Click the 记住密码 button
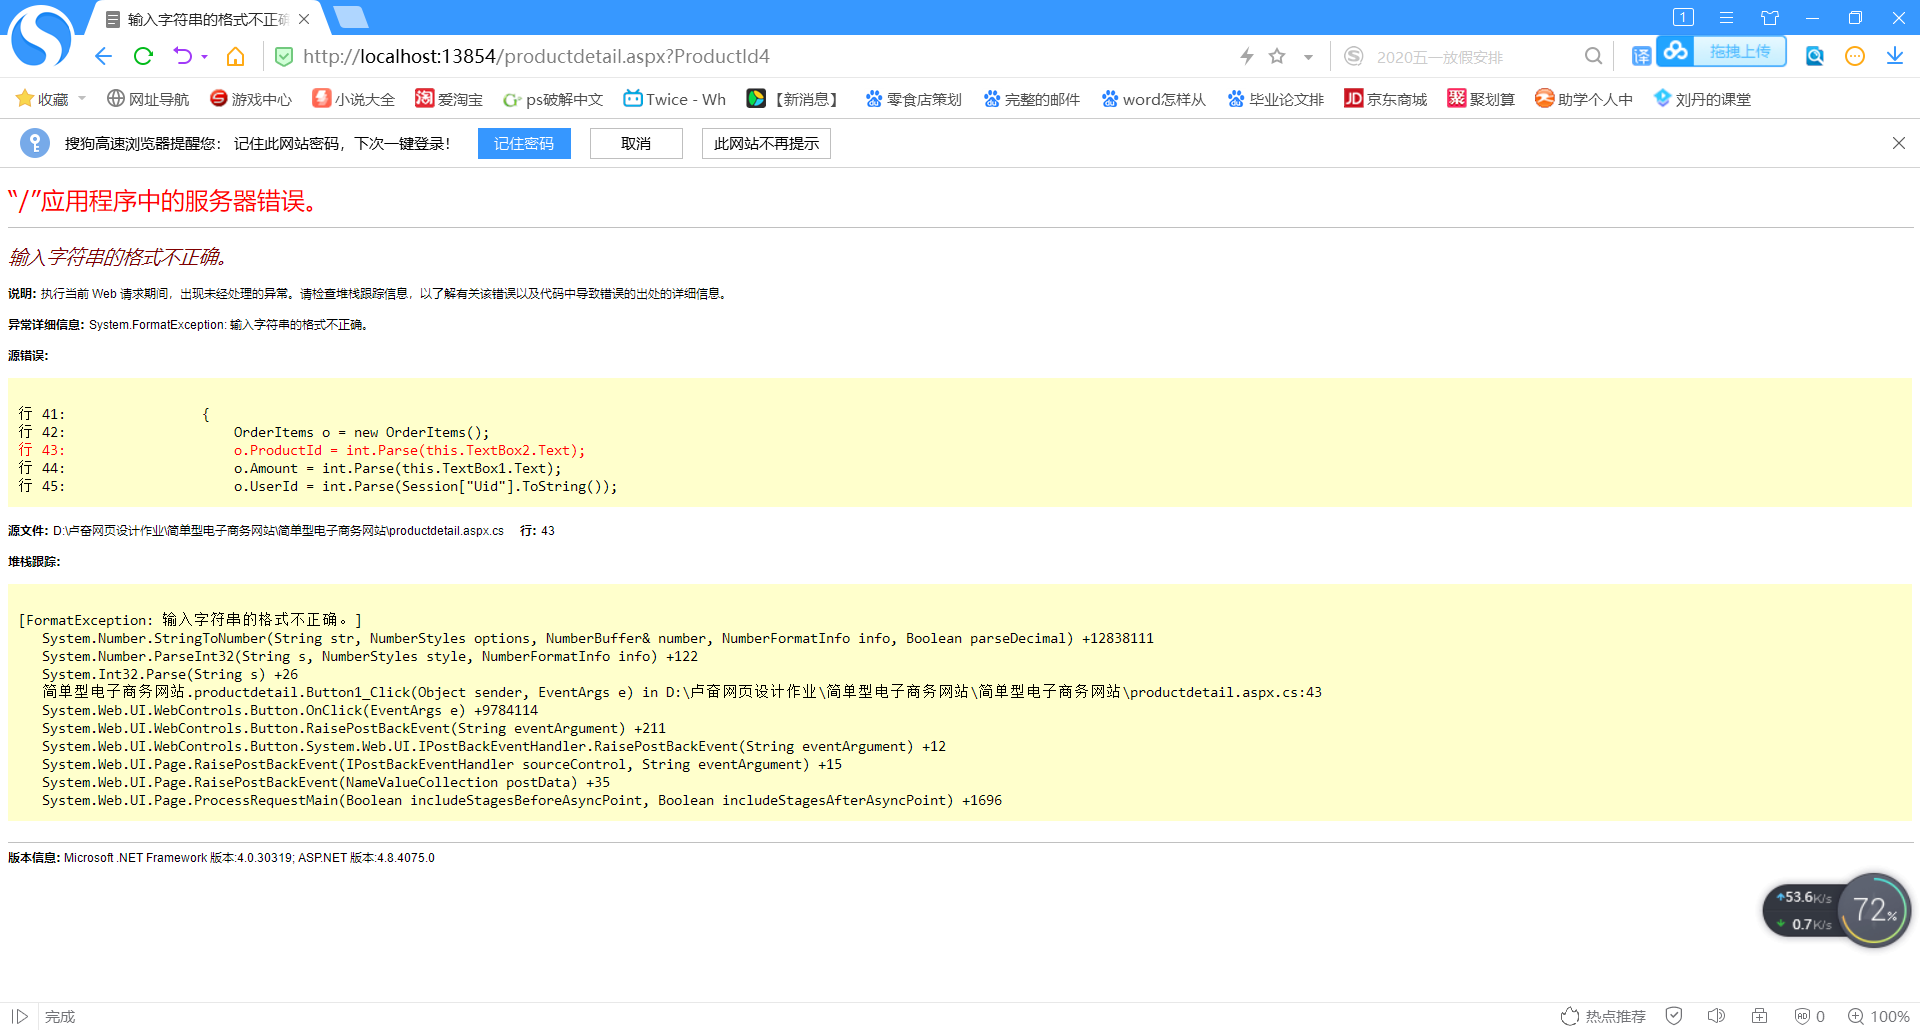1920x1030 pixels. [524, 143]
